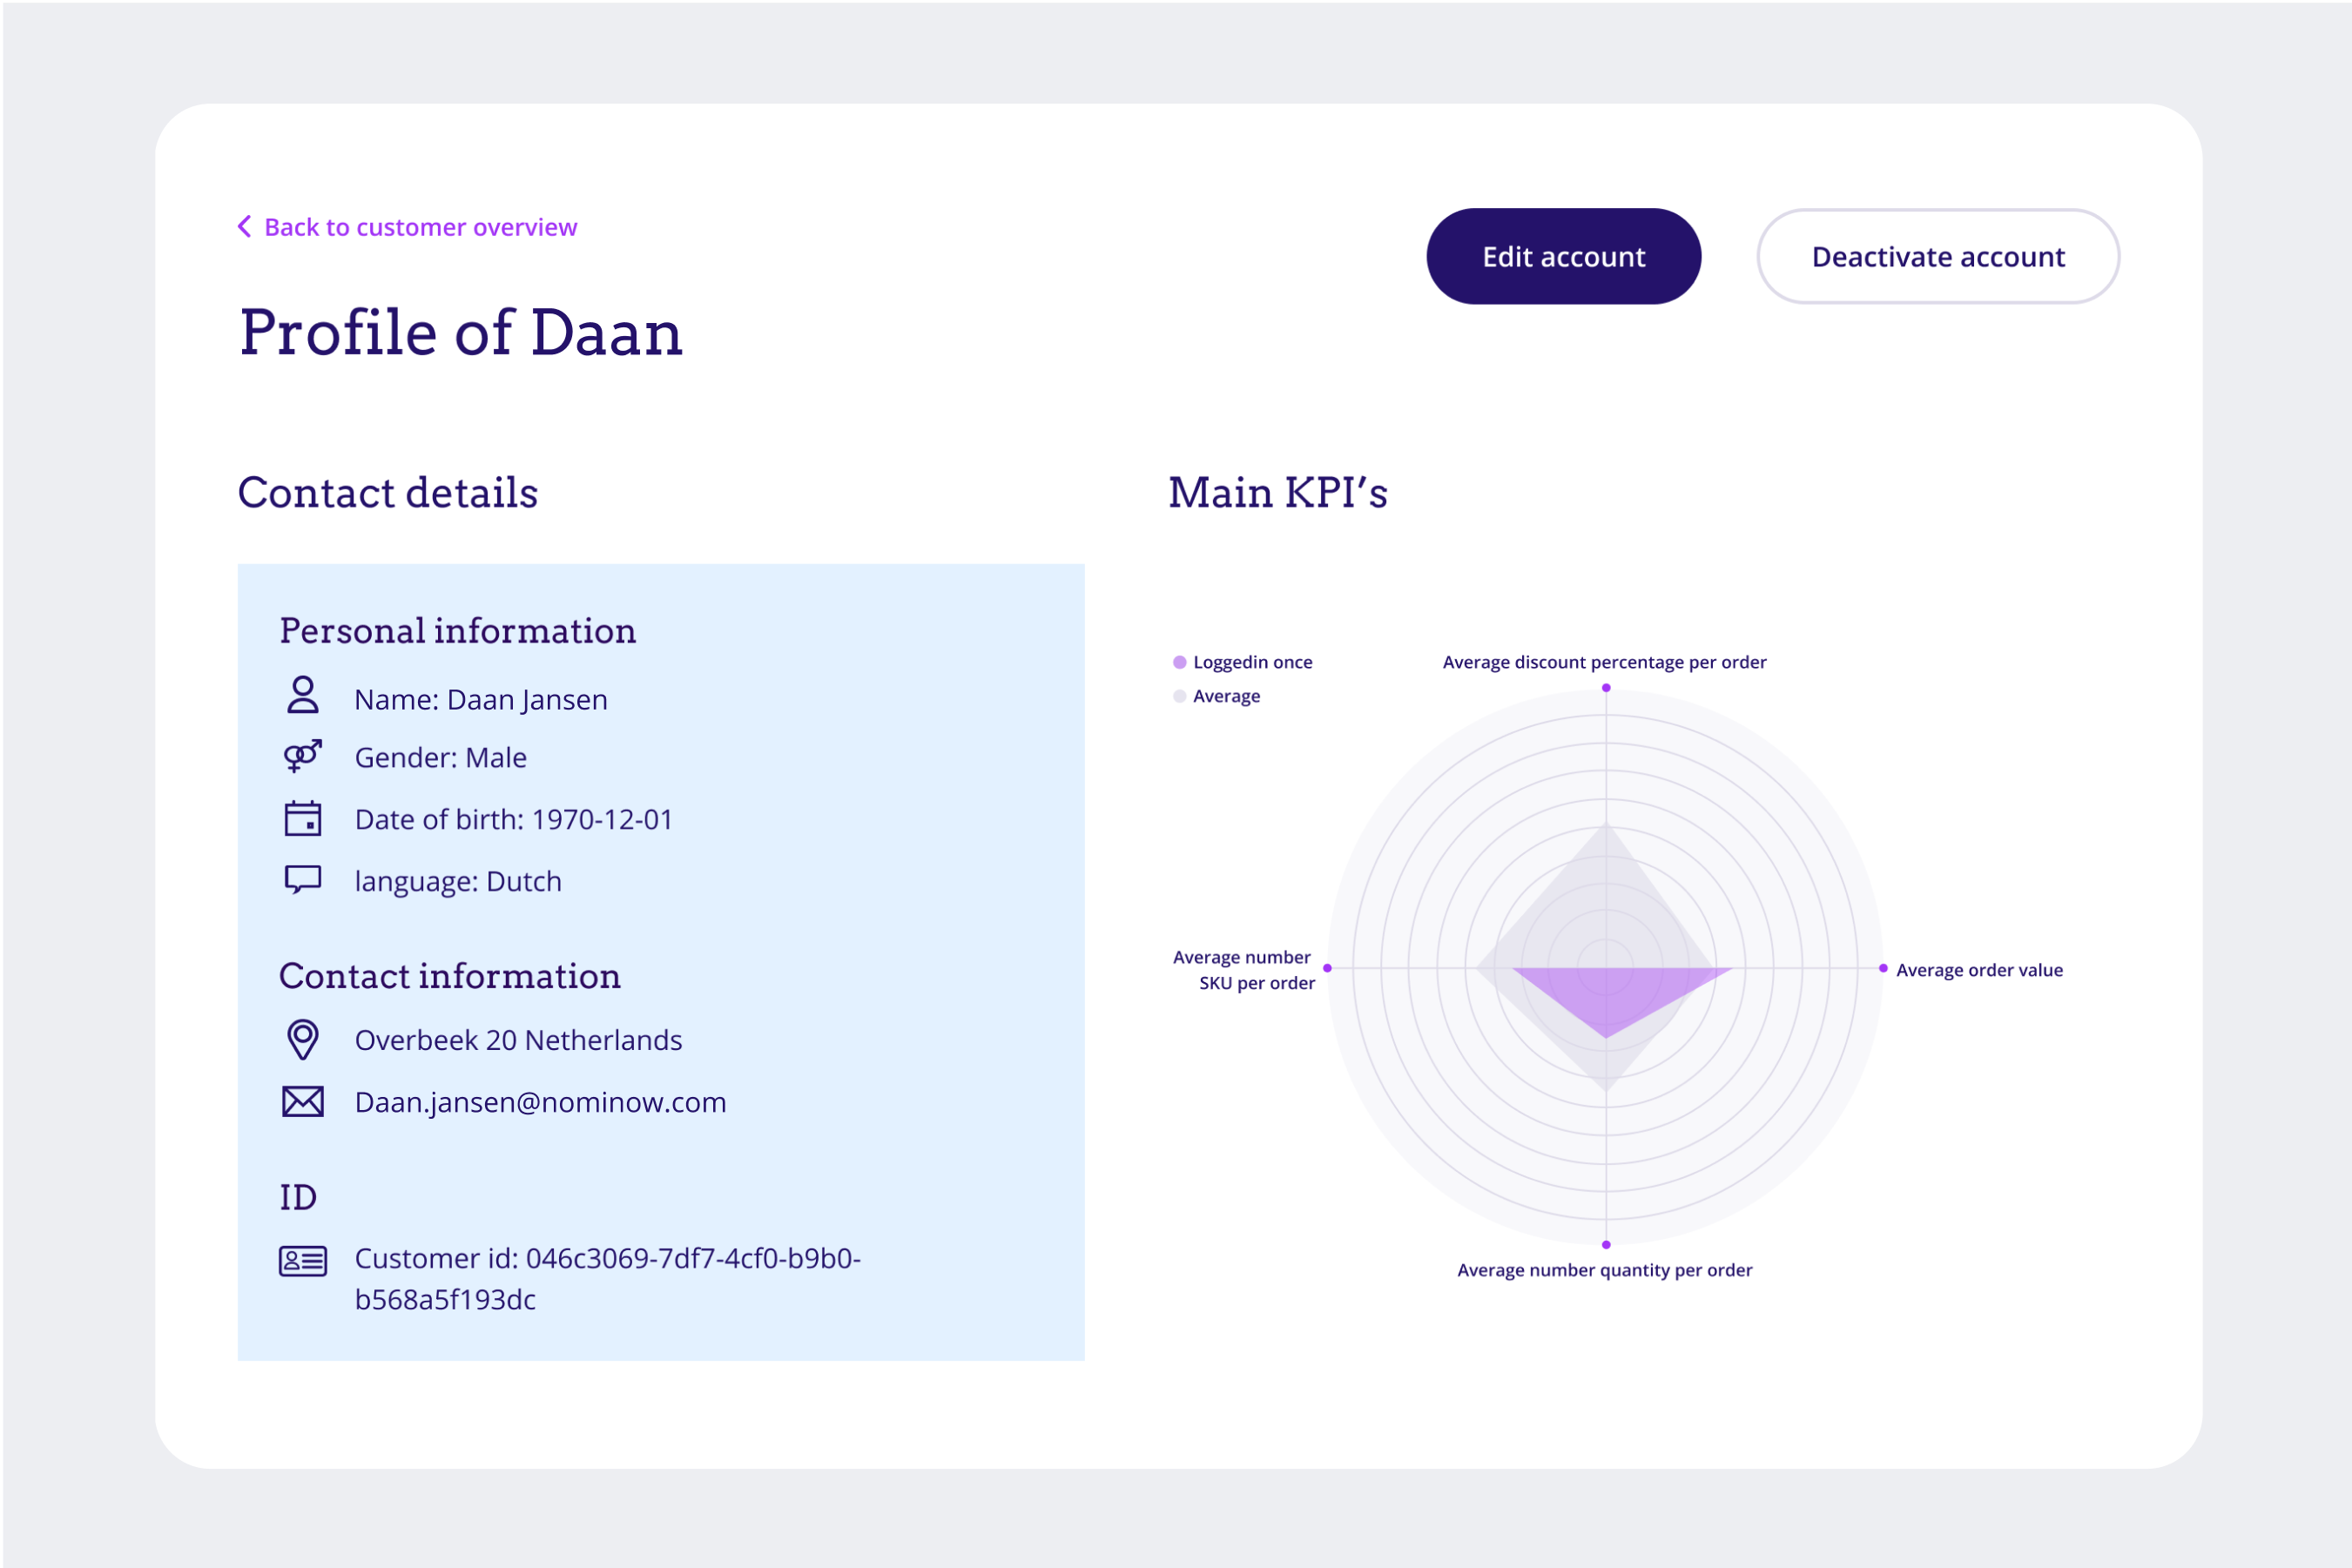Select the Average number quantity per order point

pos(1606,1245)
